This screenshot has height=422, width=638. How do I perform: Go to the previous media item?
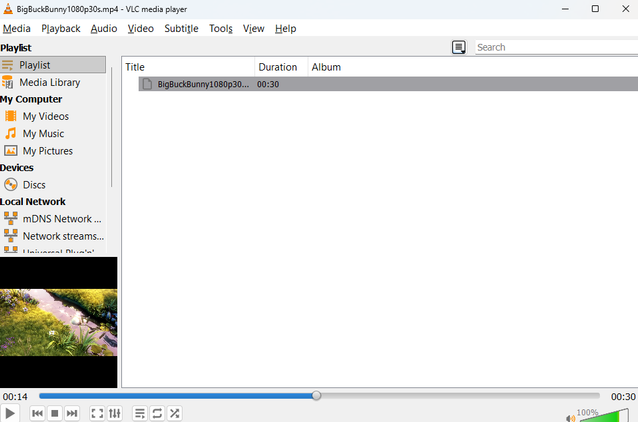tap(37, 413)
